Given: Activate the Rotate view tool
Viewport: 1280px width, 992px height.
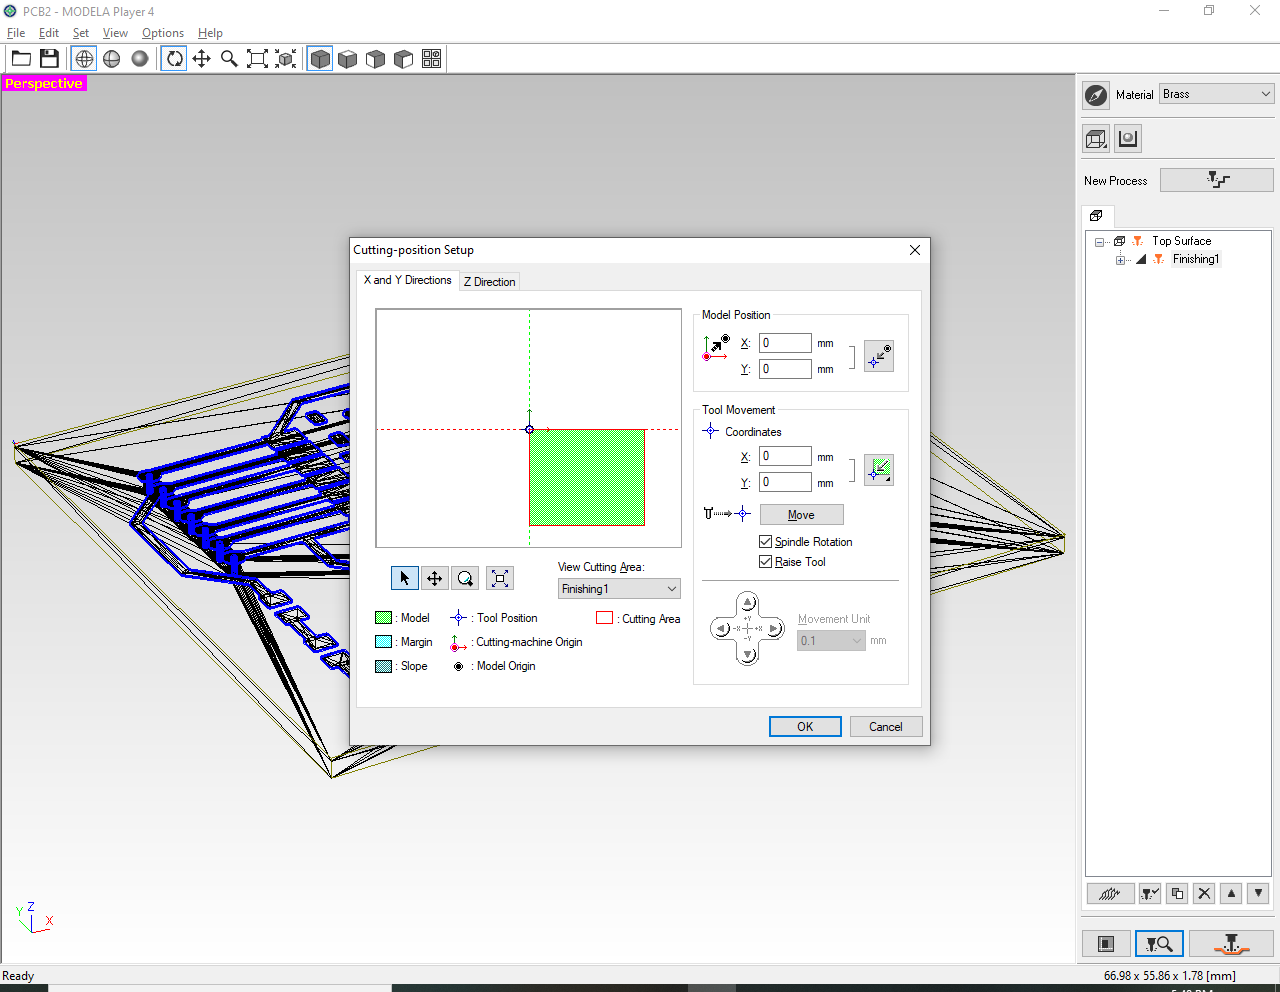Looking at the screenshot, I should [x=174, y=59].
